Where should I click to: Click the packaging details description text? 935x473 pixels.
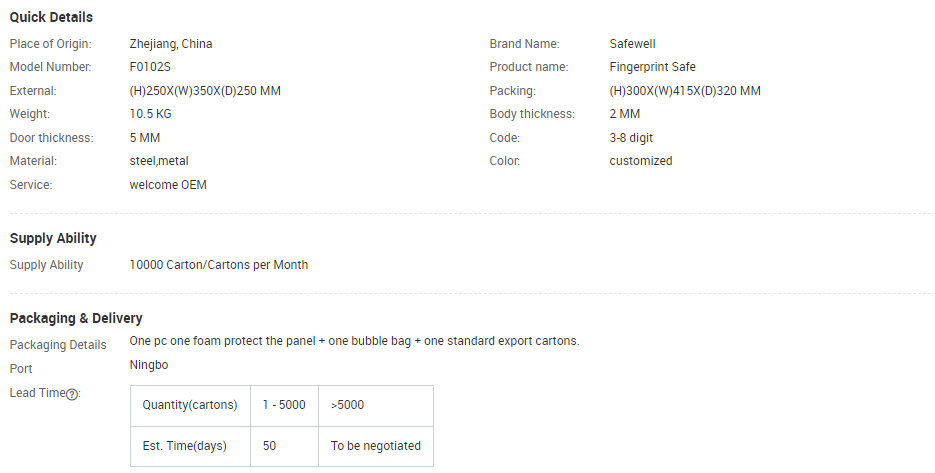(x=354, y=341)
